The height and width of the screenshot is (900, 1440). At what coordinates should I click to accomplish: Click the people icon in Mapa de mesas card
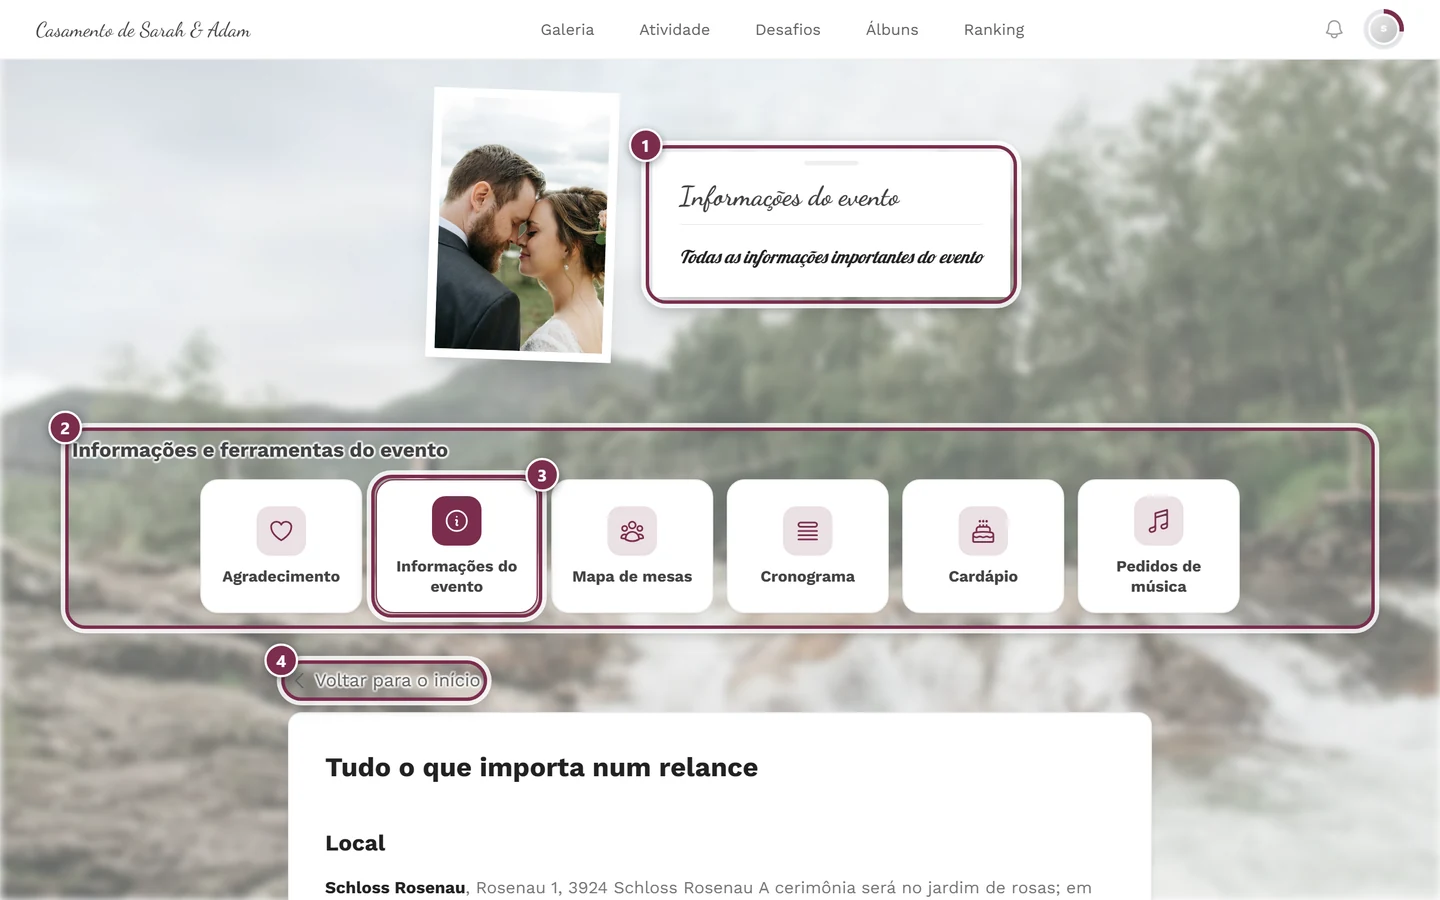click(x=632, y=531)
